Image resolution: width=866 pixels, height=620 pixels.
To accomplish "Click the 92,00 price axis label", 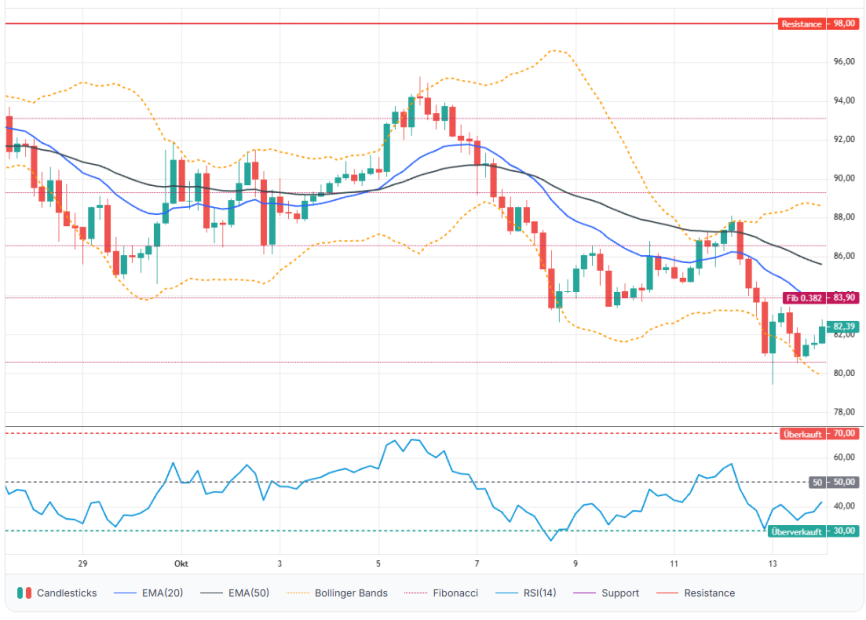I will coord(844,140).
